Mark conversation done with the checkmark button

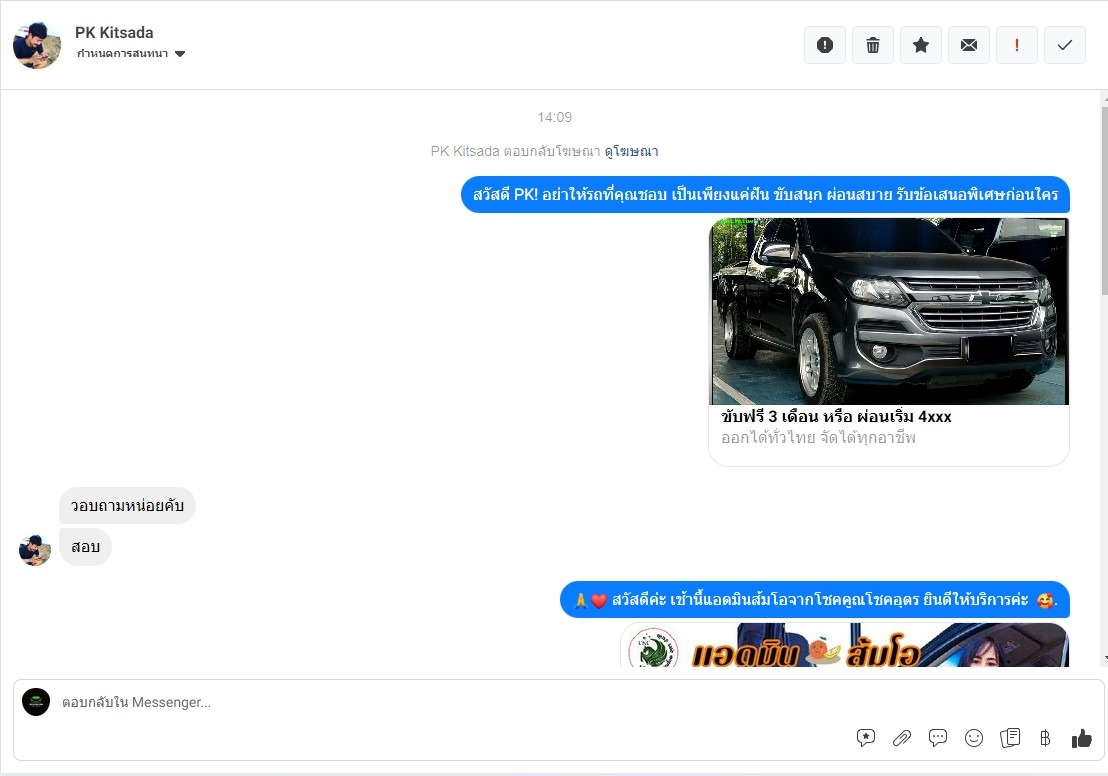(1065, 45)
